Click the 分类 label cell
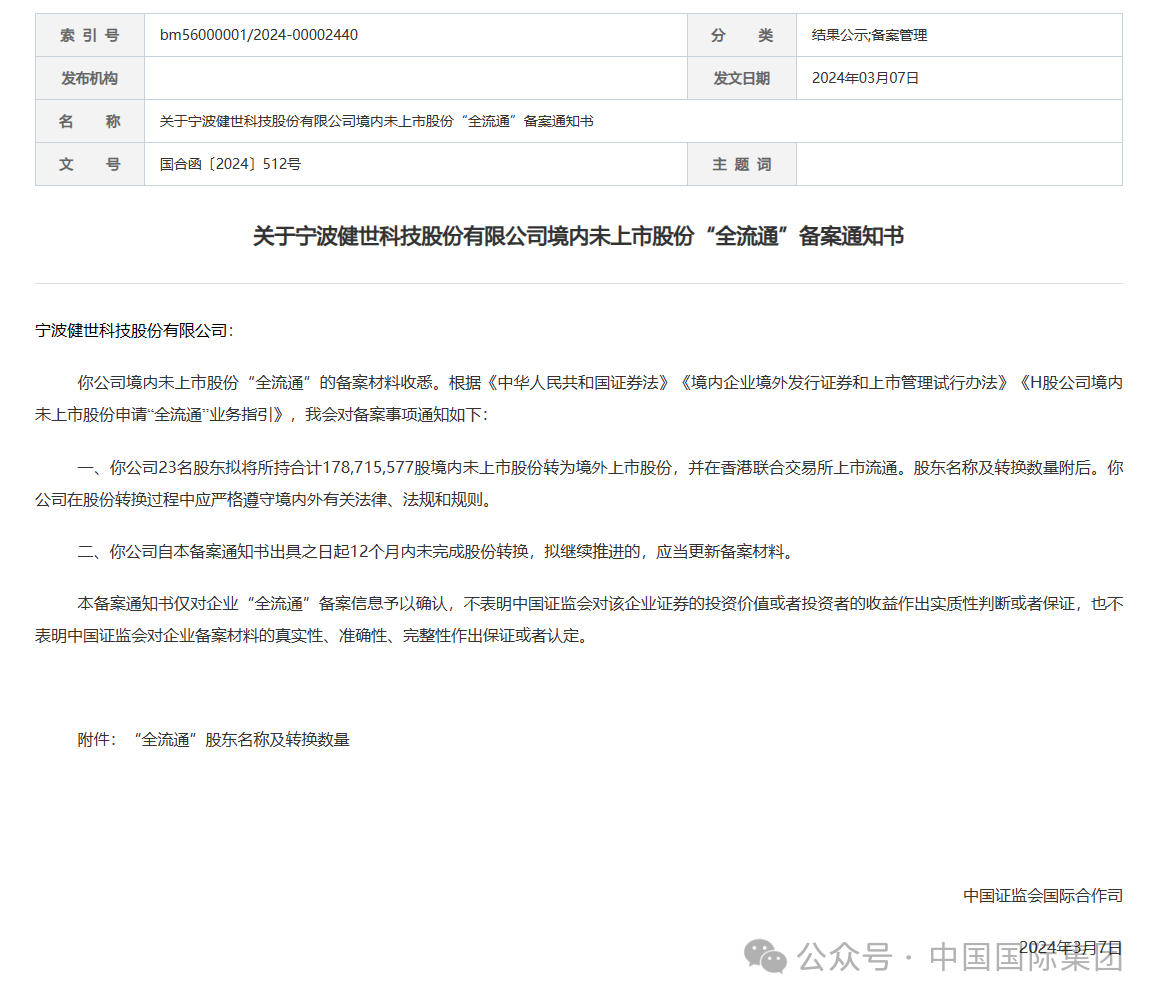Image resolution: width=1161 pixels, height=1003 pixels. (742, 35)
